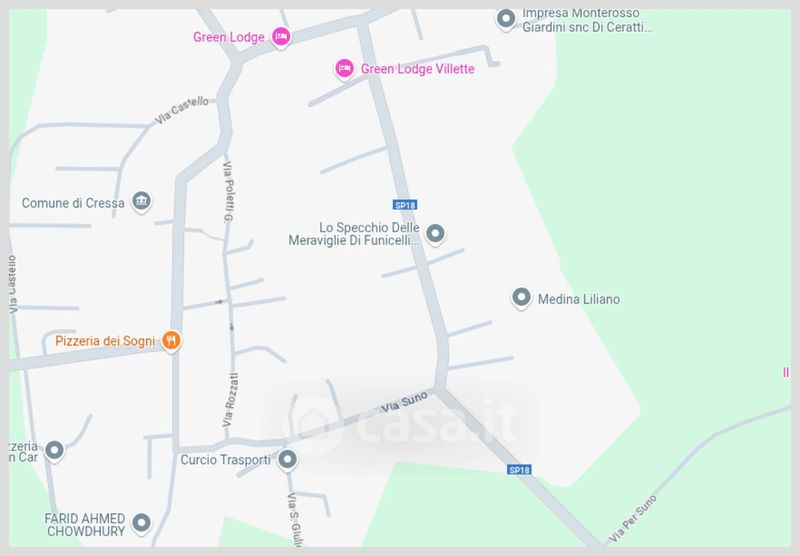Viewport: 800px width, 556px height.
Task: Click the Via Poletti G. street label
Action: coord(228,192)
